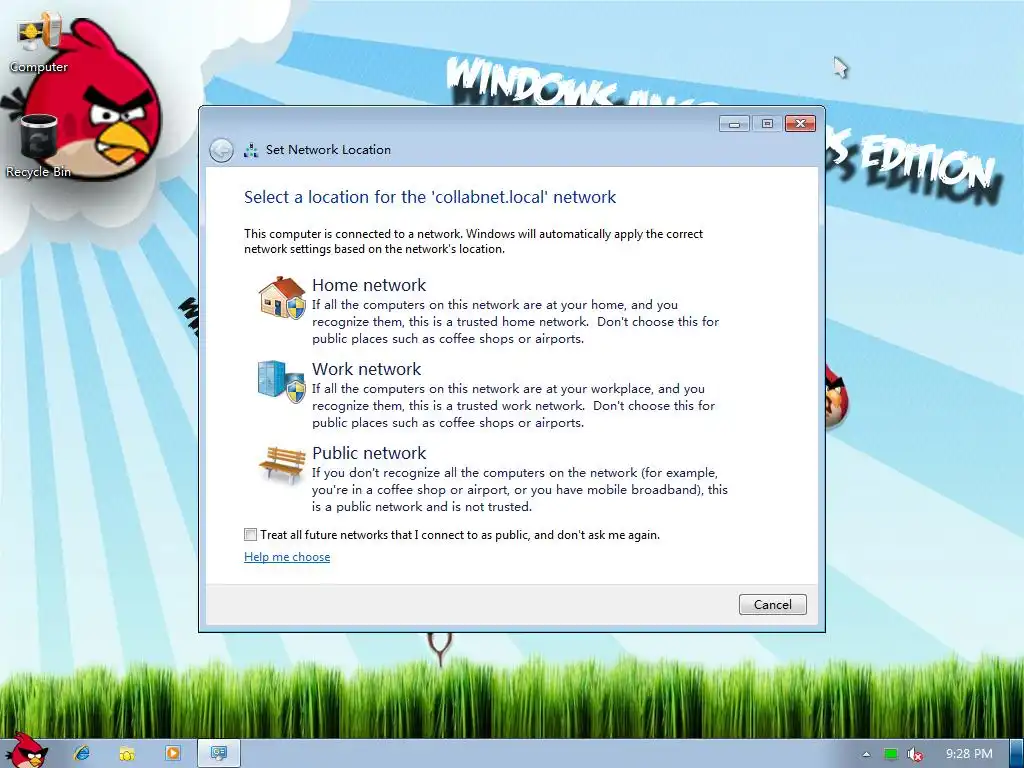The width and height of the screenshot is (1024, 768).
Task: Select the Home network heading
Action: (369, 285)
